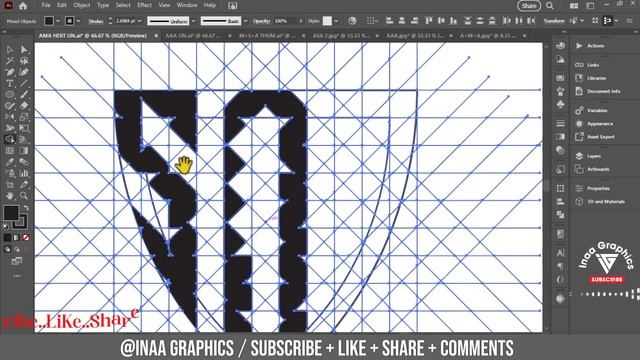Click the Opacity value field
Image resolution: width=640 pixels, height=360 pixels.
click(x=285, y=21)
